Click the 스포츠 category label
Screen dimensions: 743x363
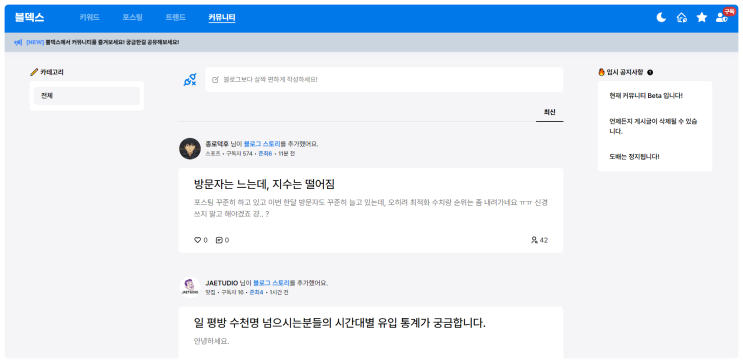tap(213, 154)
